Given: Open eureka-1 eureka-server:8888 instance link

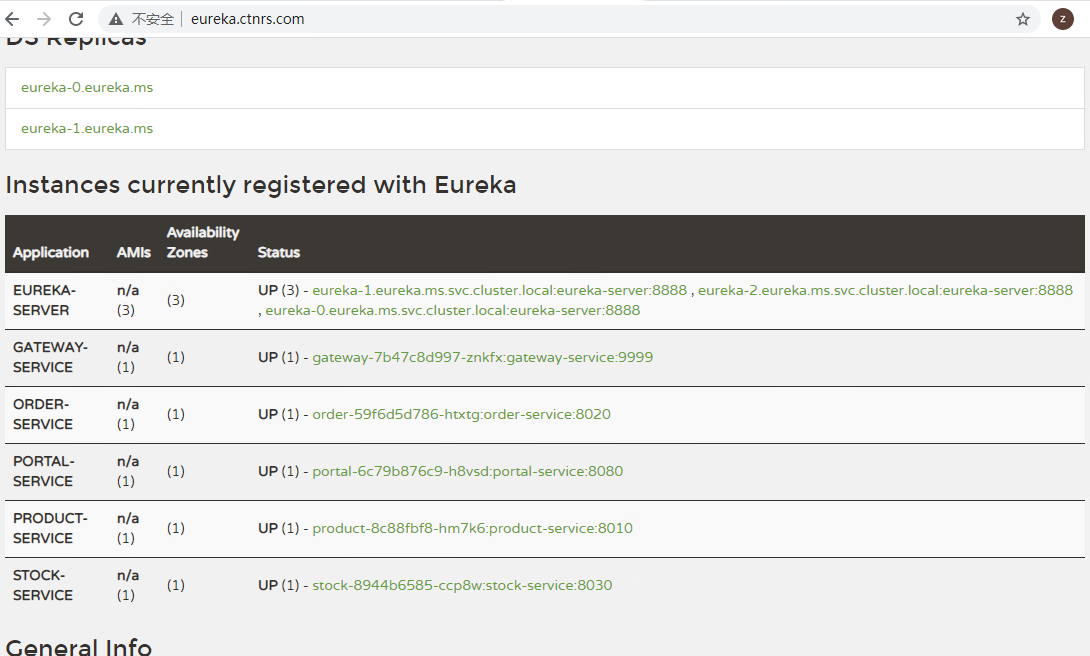Looking at the screenshot, I should pyautogui.click(x=499, y=290).
